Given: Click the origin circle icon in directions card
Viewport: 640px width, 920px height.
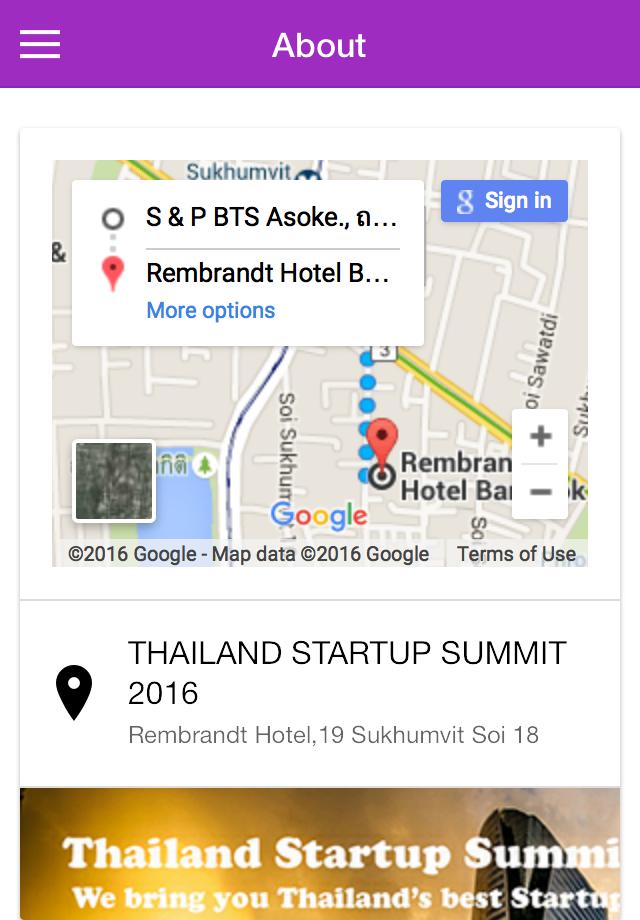Looking at the screenshot, I should point(113,218).
